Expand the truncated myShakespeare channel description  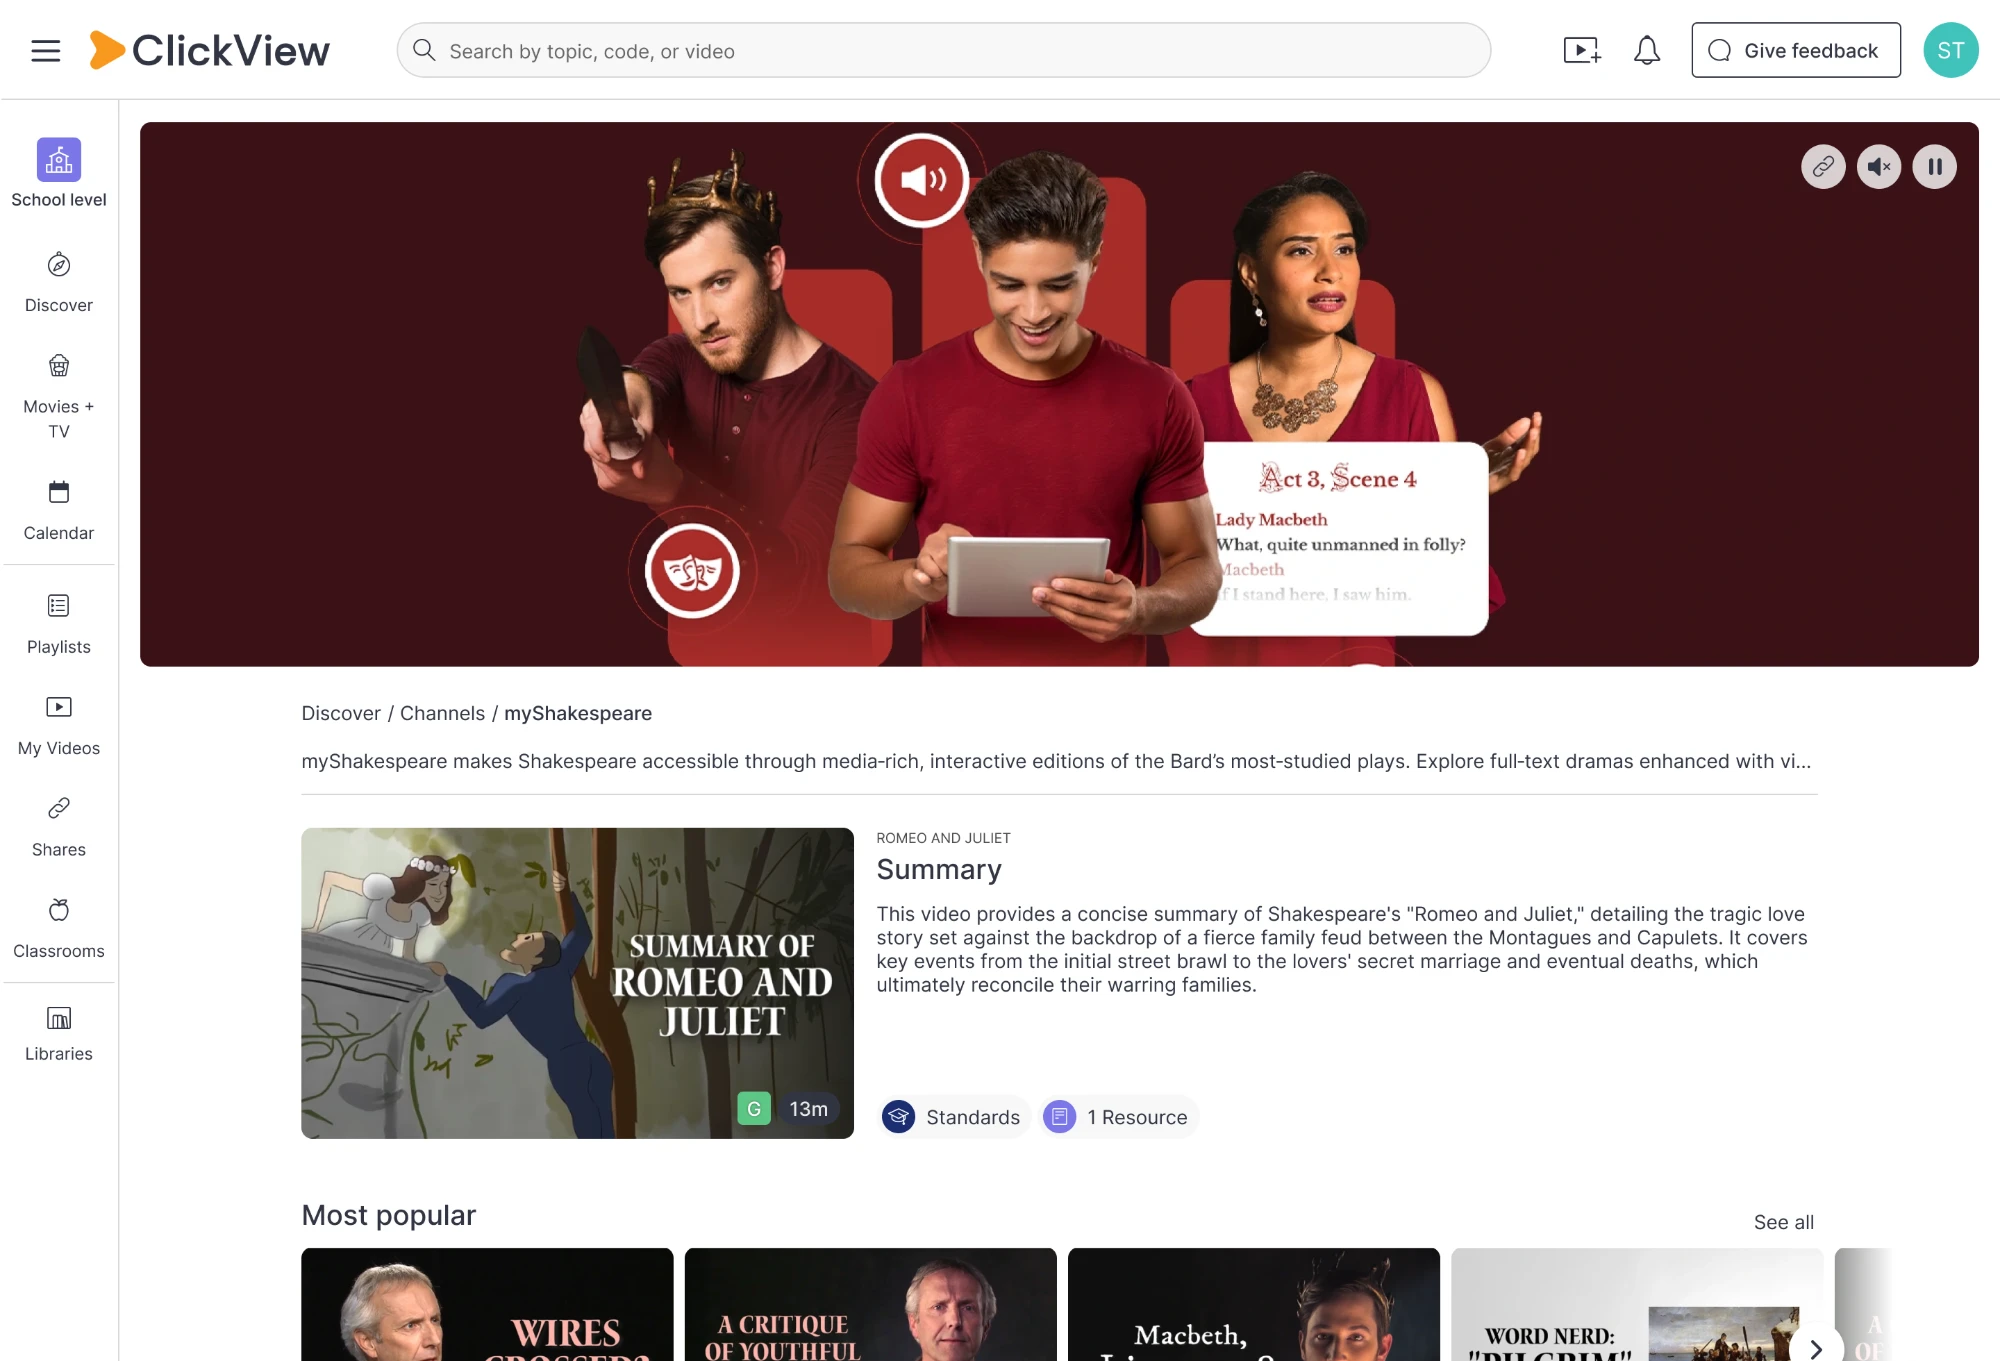[x=1056, y=761]
